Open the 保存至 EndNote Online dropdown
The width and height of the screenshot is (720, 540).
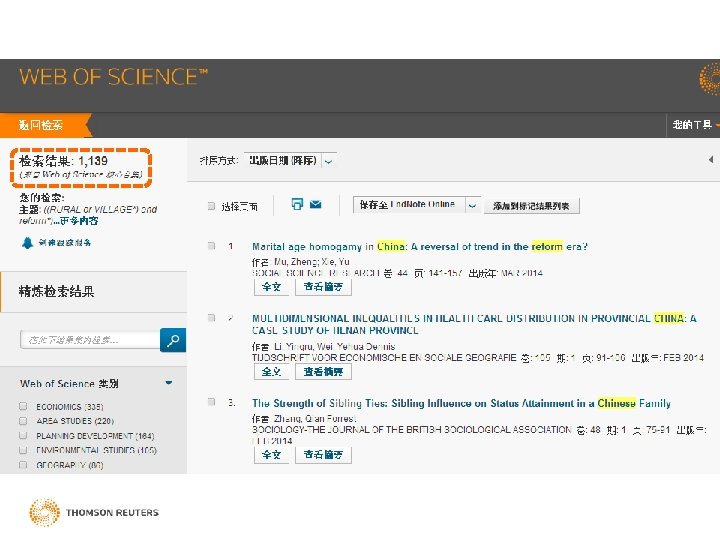coord(416,205)
